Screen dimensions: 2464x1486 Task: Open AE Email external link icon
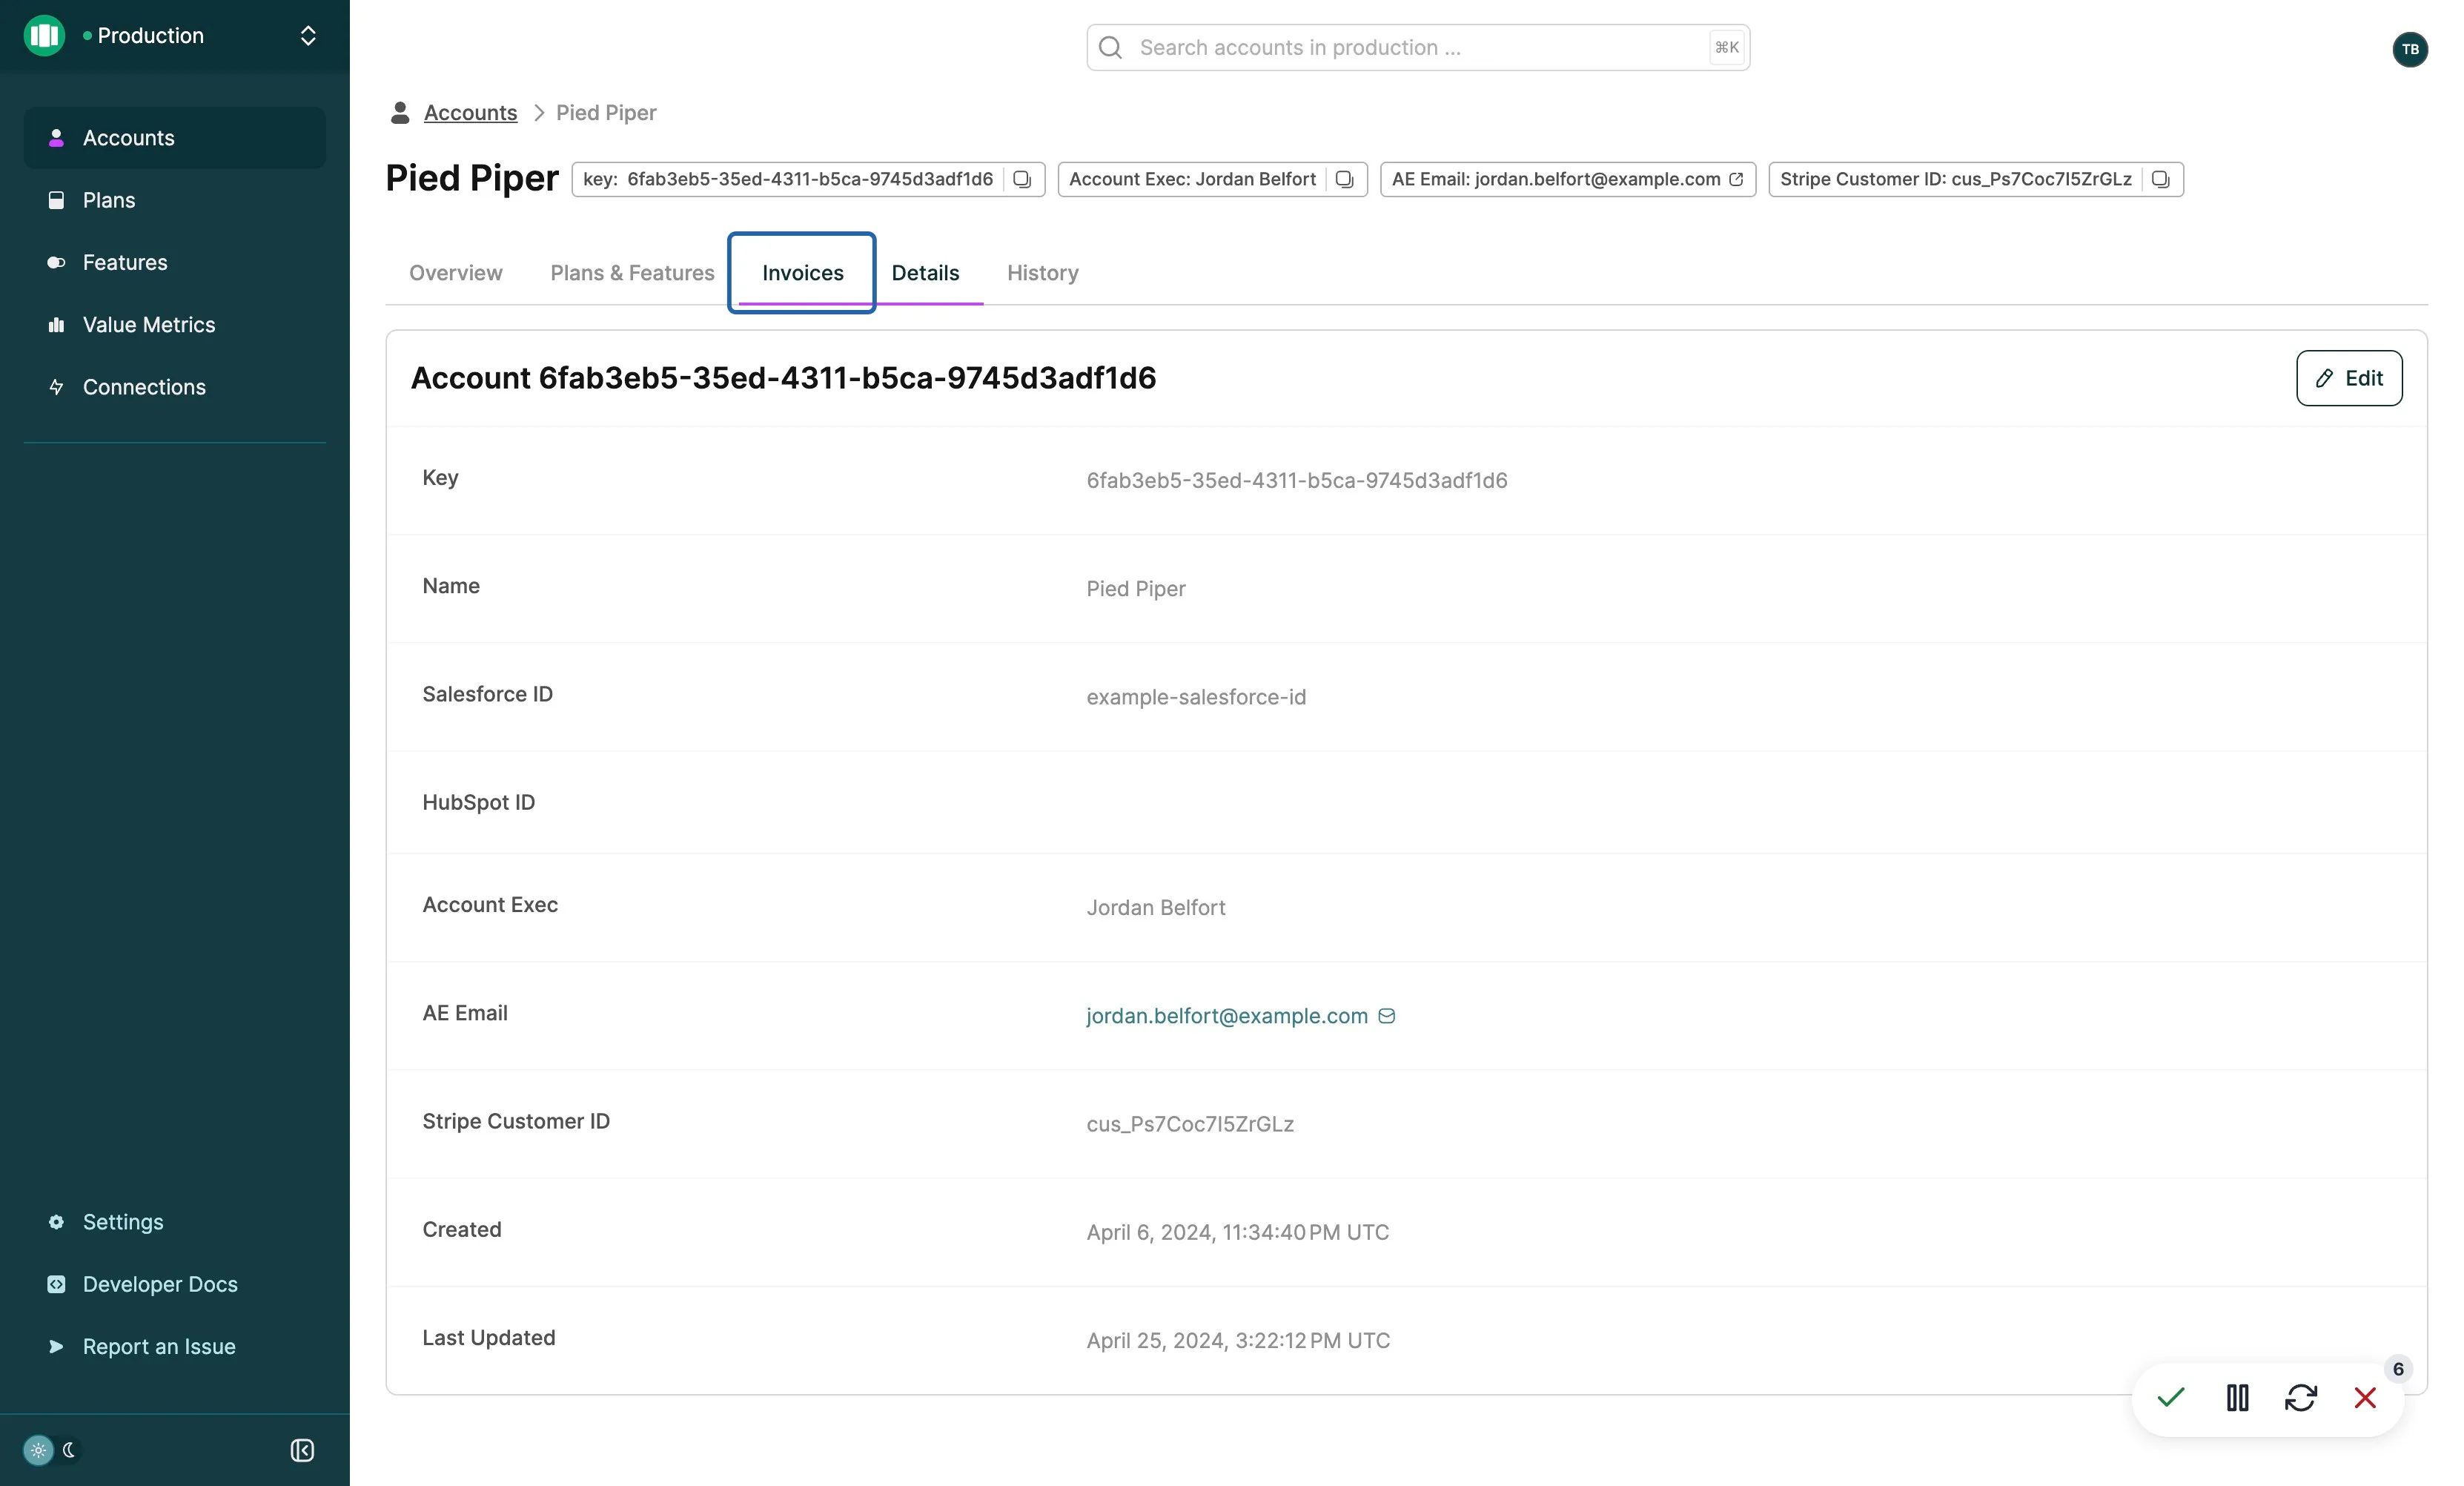1736,179
